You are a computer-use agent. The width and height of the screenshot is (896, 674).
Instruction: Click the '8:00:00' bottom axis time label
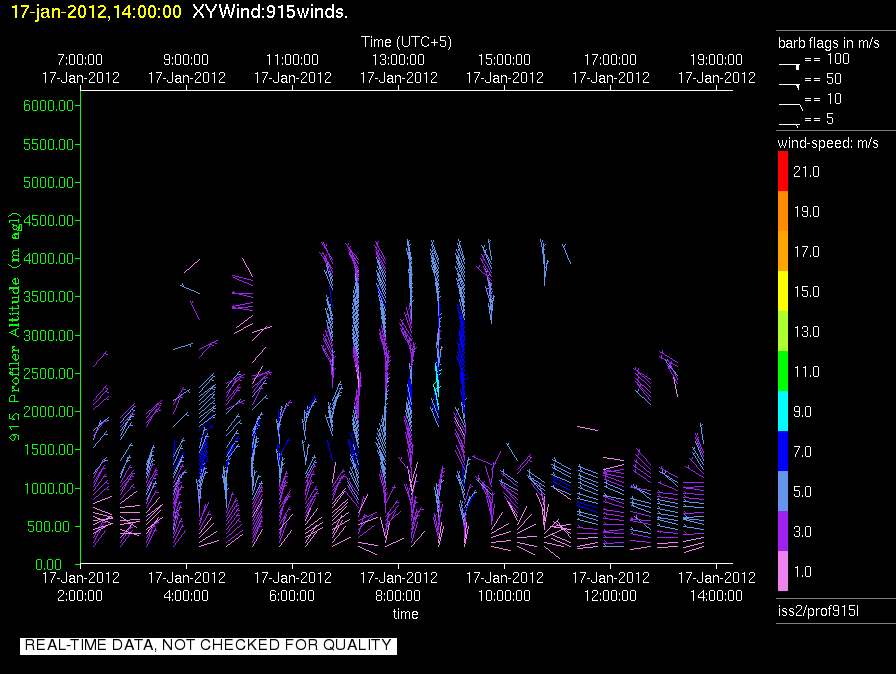(398, 596)
